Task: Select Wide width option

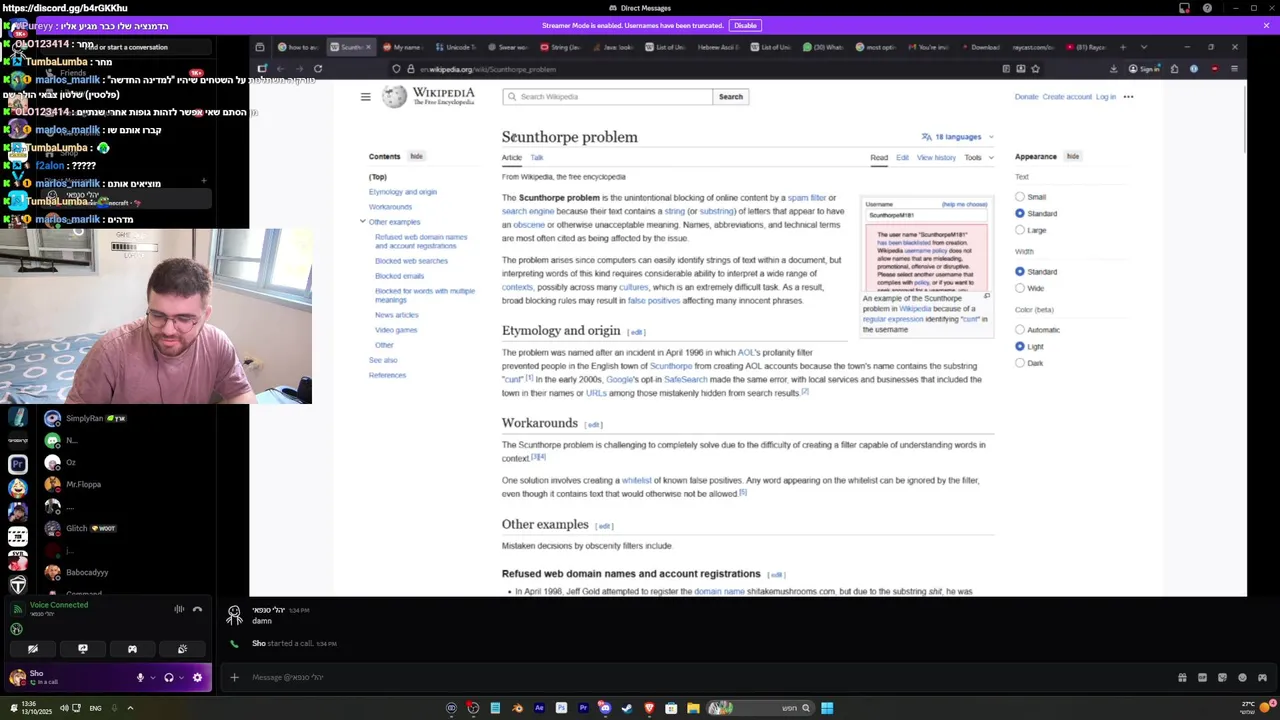Action: tap(1020, 288)
